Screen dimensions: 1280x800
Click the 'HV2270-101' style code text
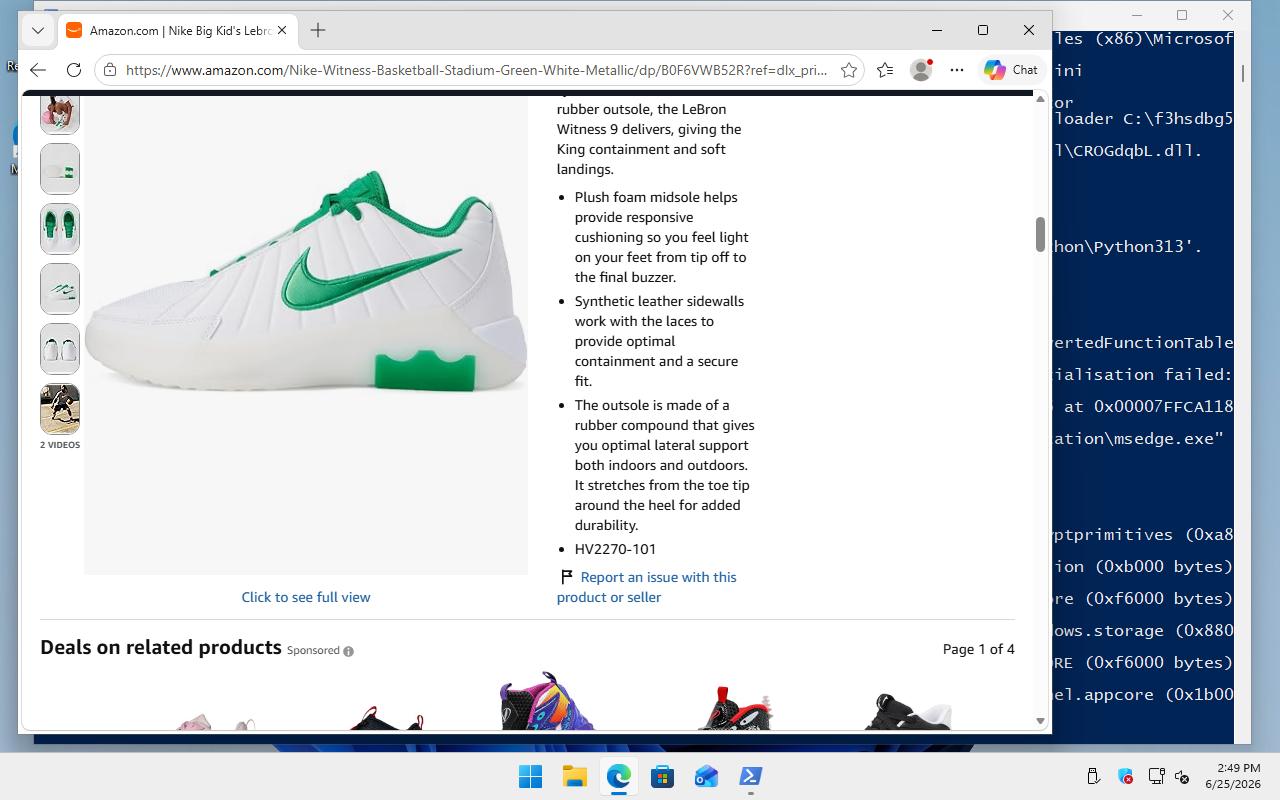coord(615,549)
